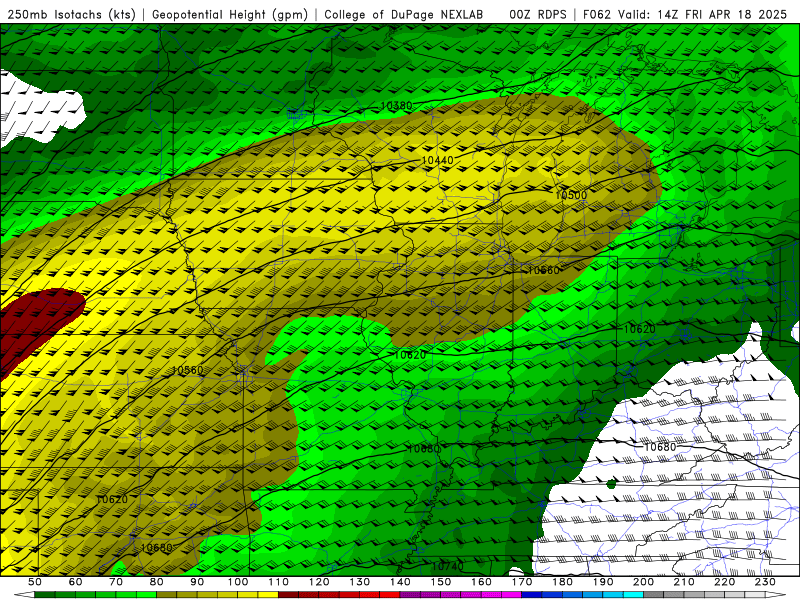Click the "F062 Valid: 14Z FRI APR 18 2025" text
Viewport: 800px width, 600px height.
pyautogui.click(x=685, y=14)
